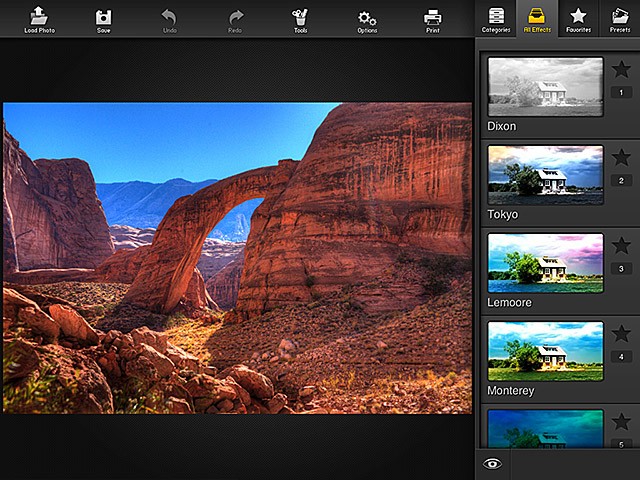Image resolution: width=640 pixels, height=480 pixels.
Task: Open the Options gears
Action: tap(367, 17)
